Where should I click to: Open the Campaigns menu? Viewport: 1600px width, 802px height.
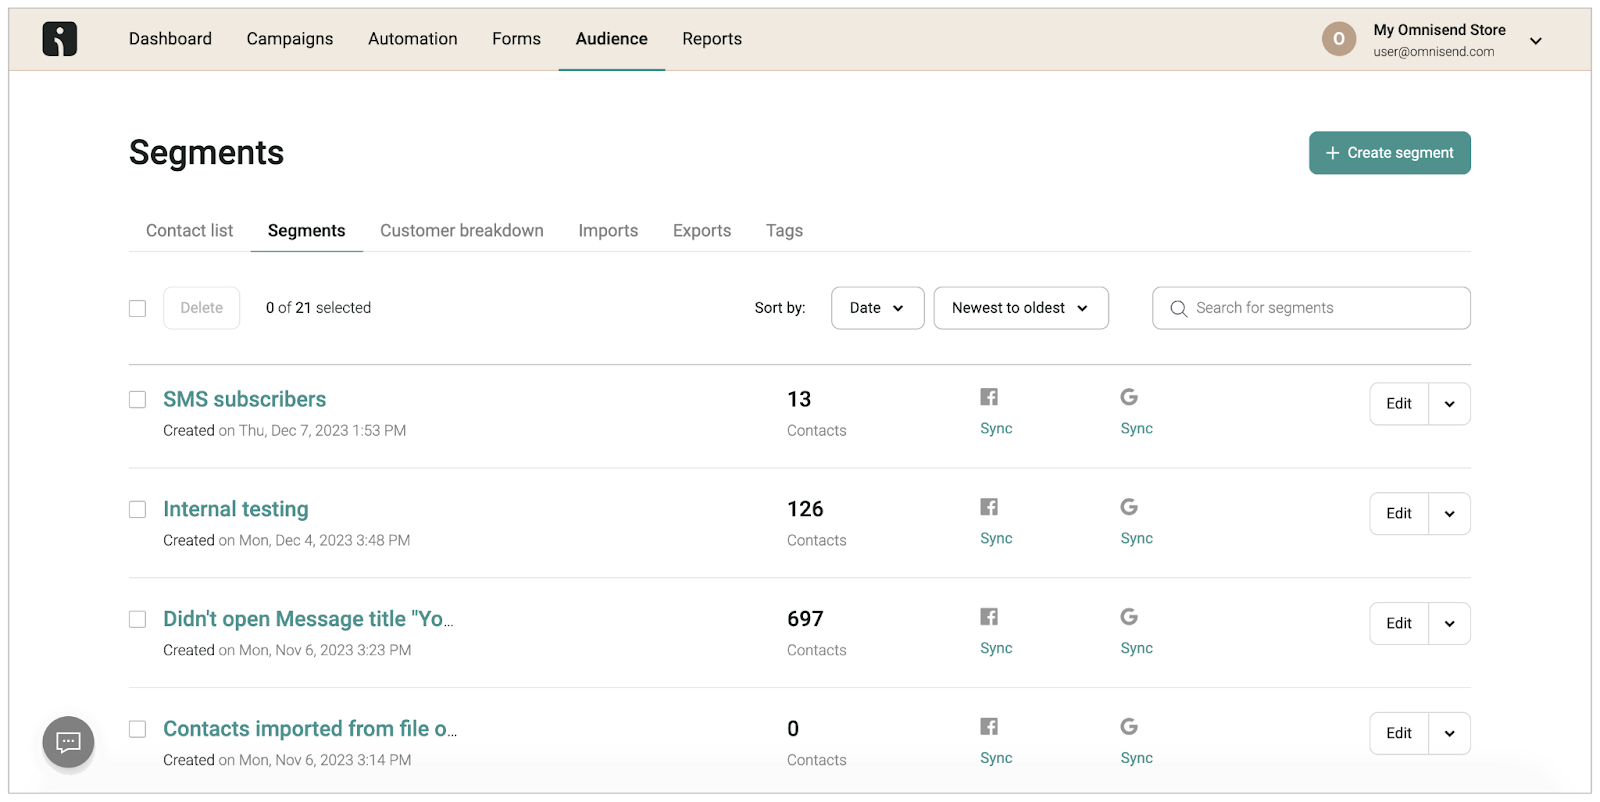[x=290, y=39]
